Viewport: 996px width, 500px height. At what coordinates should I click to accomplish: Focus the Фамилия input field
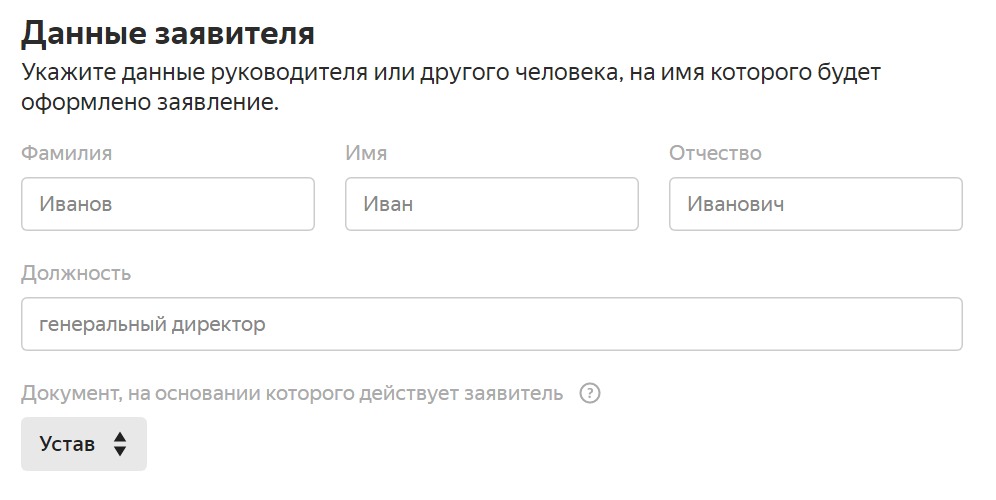tap(168, 204)
